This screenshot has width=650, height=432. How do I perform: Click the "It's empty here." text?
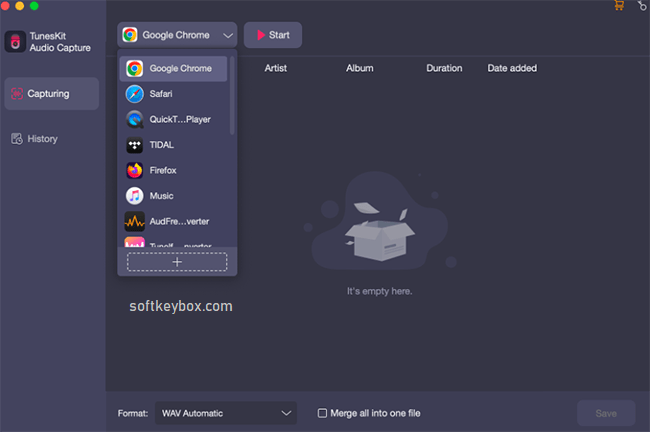tap(379, 291)
